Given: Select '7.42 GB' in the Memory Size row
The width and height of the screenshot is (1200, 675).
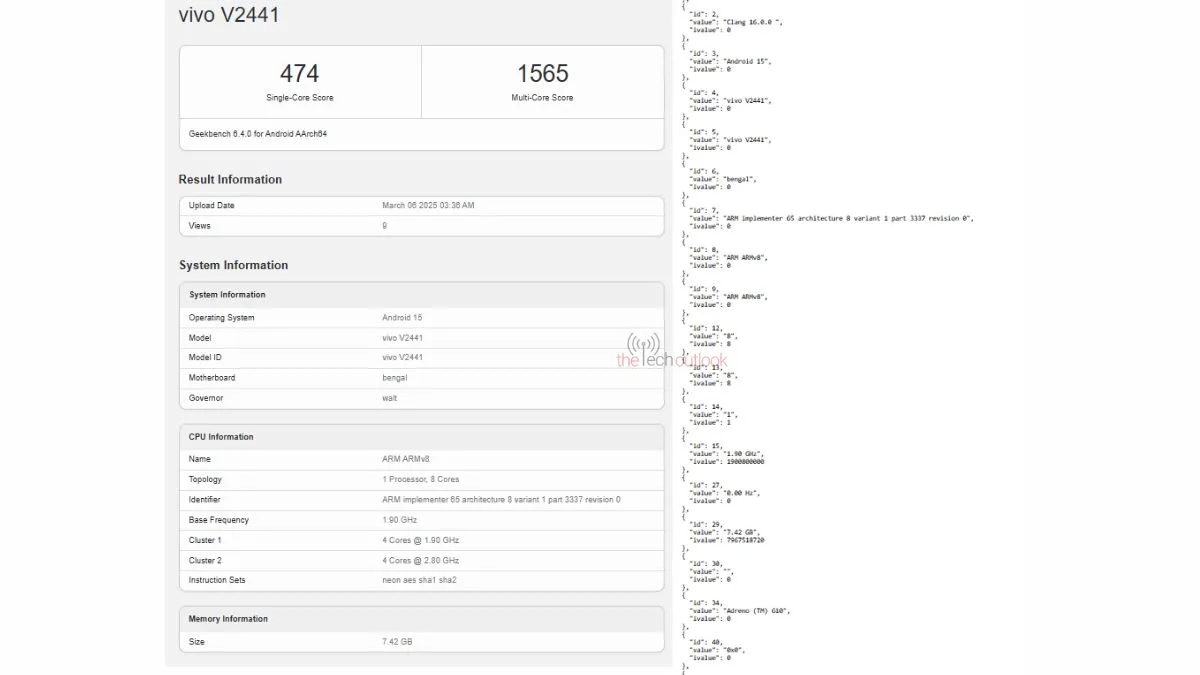Looking at the screenshot, I should 397,642.
